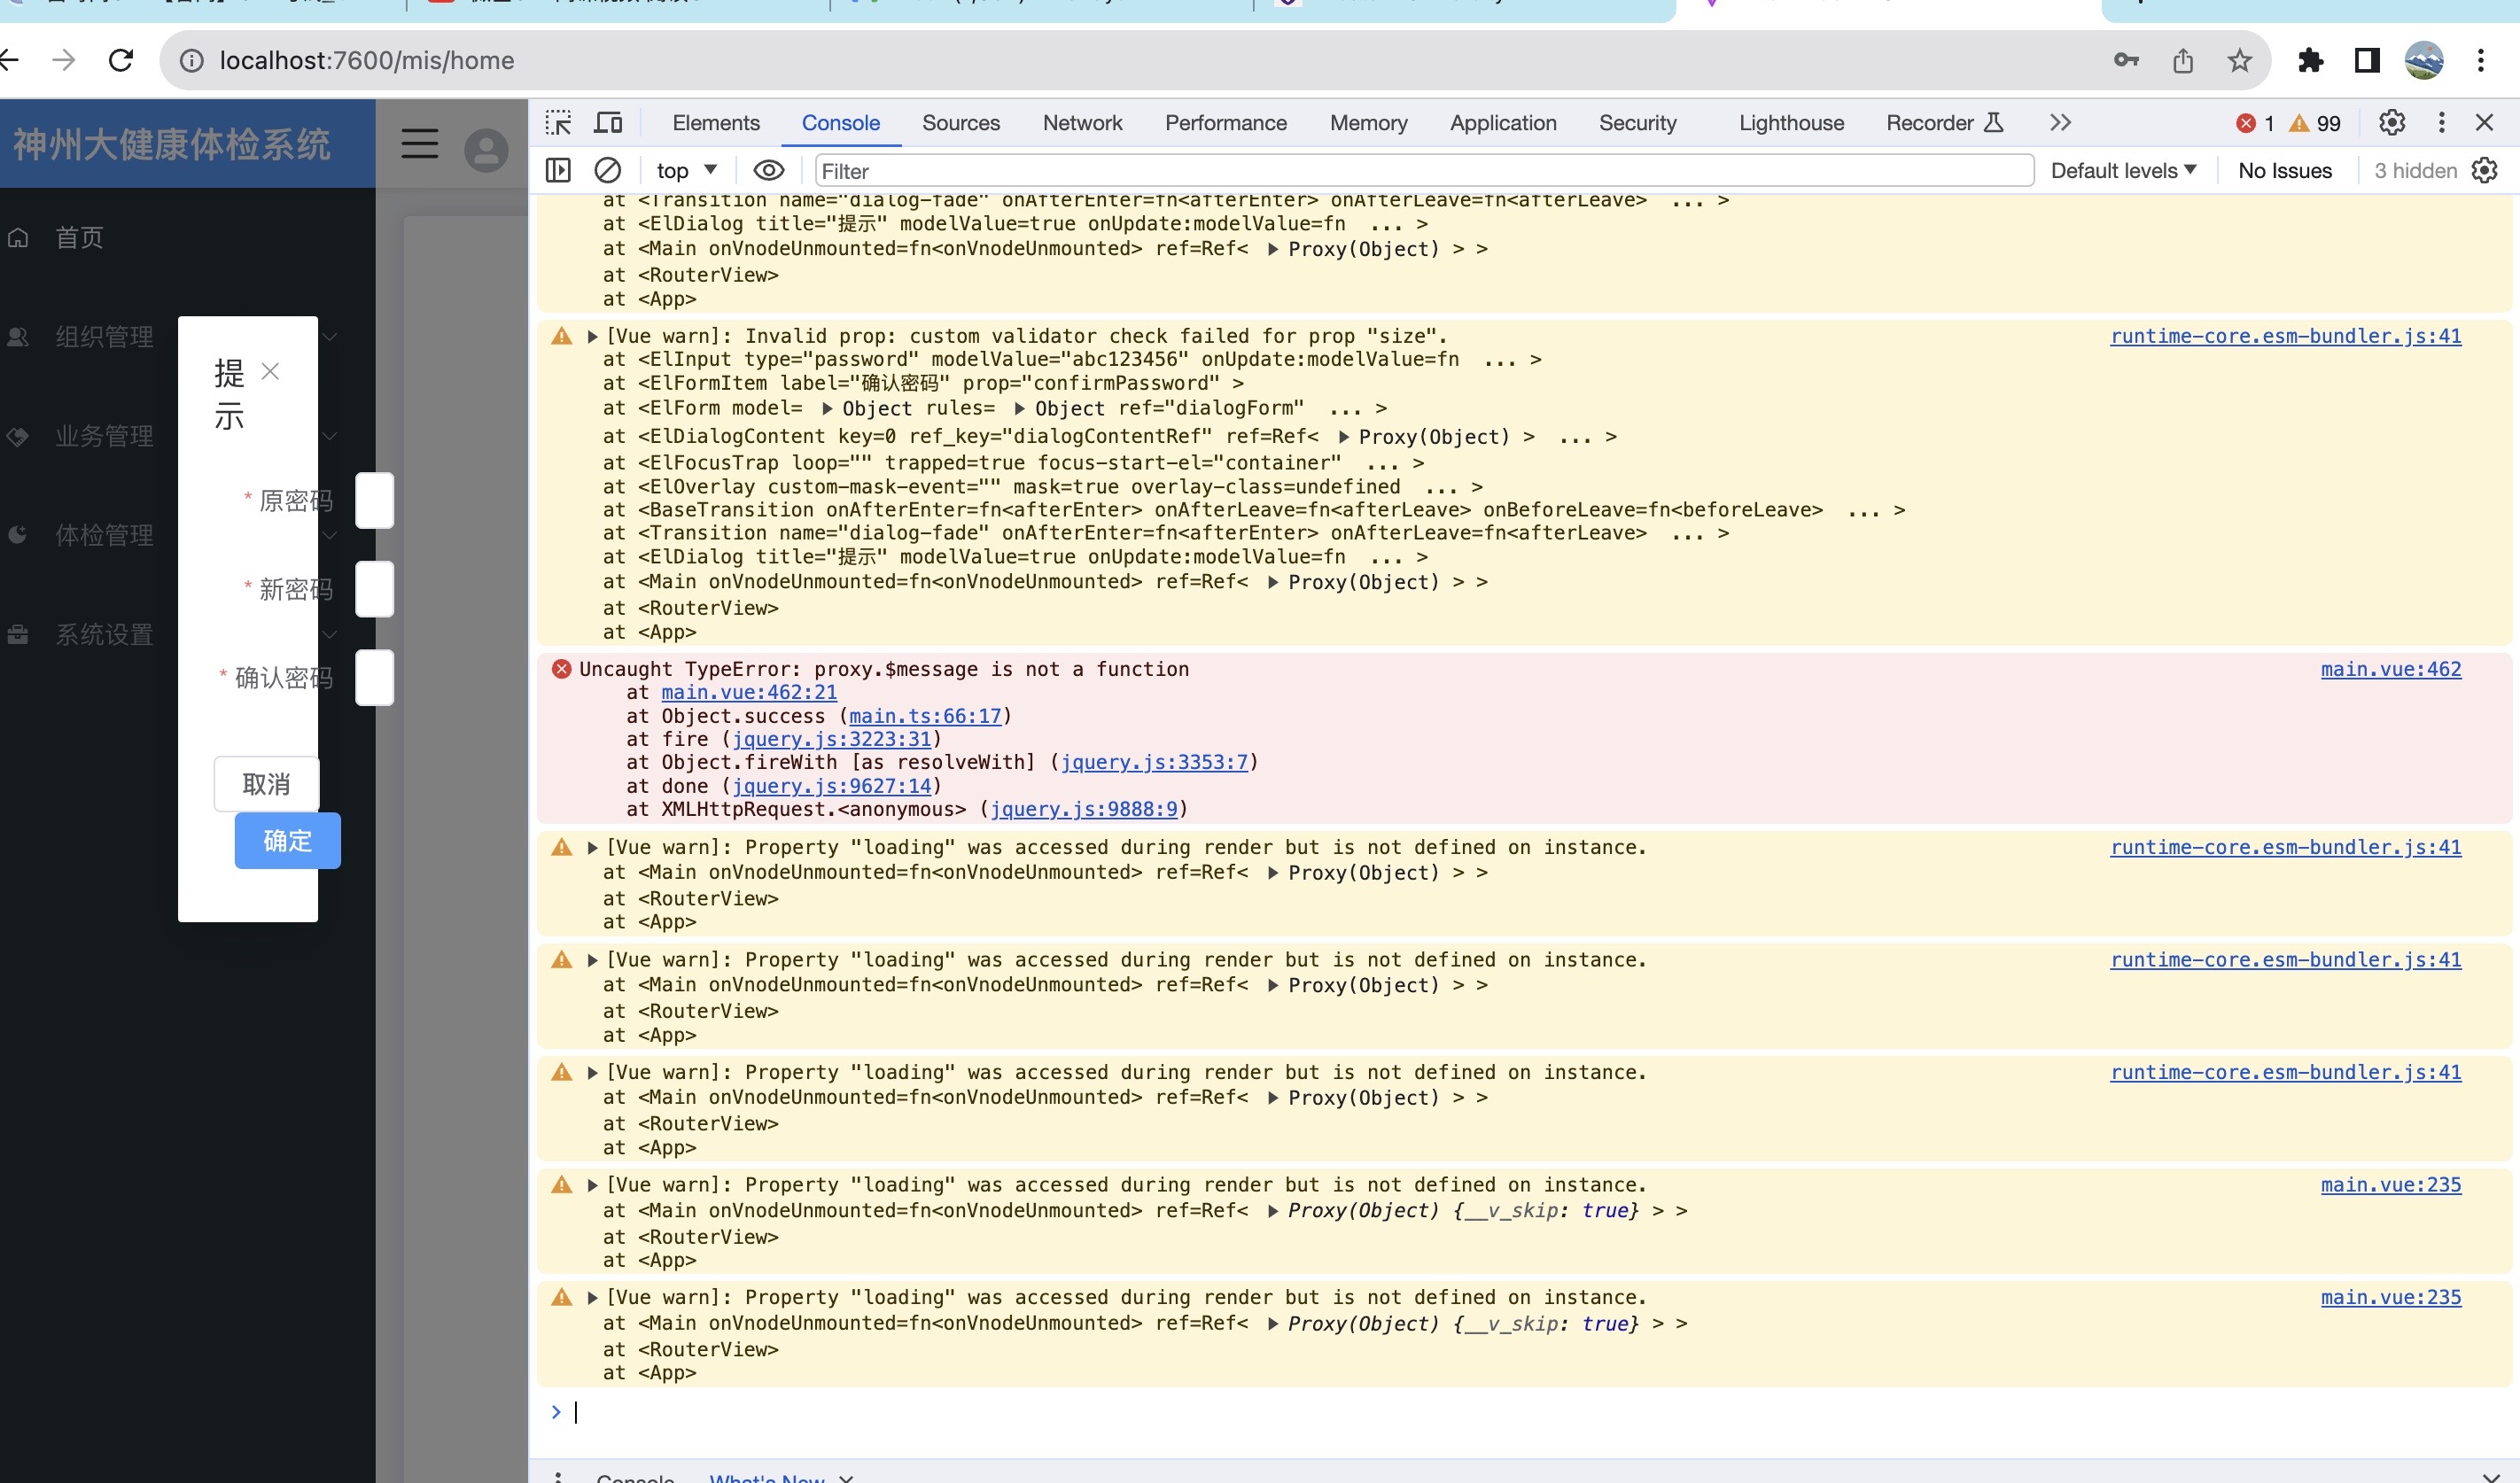
Task: Open the browser extensions puzzle icon
Action: (2310, 61)
